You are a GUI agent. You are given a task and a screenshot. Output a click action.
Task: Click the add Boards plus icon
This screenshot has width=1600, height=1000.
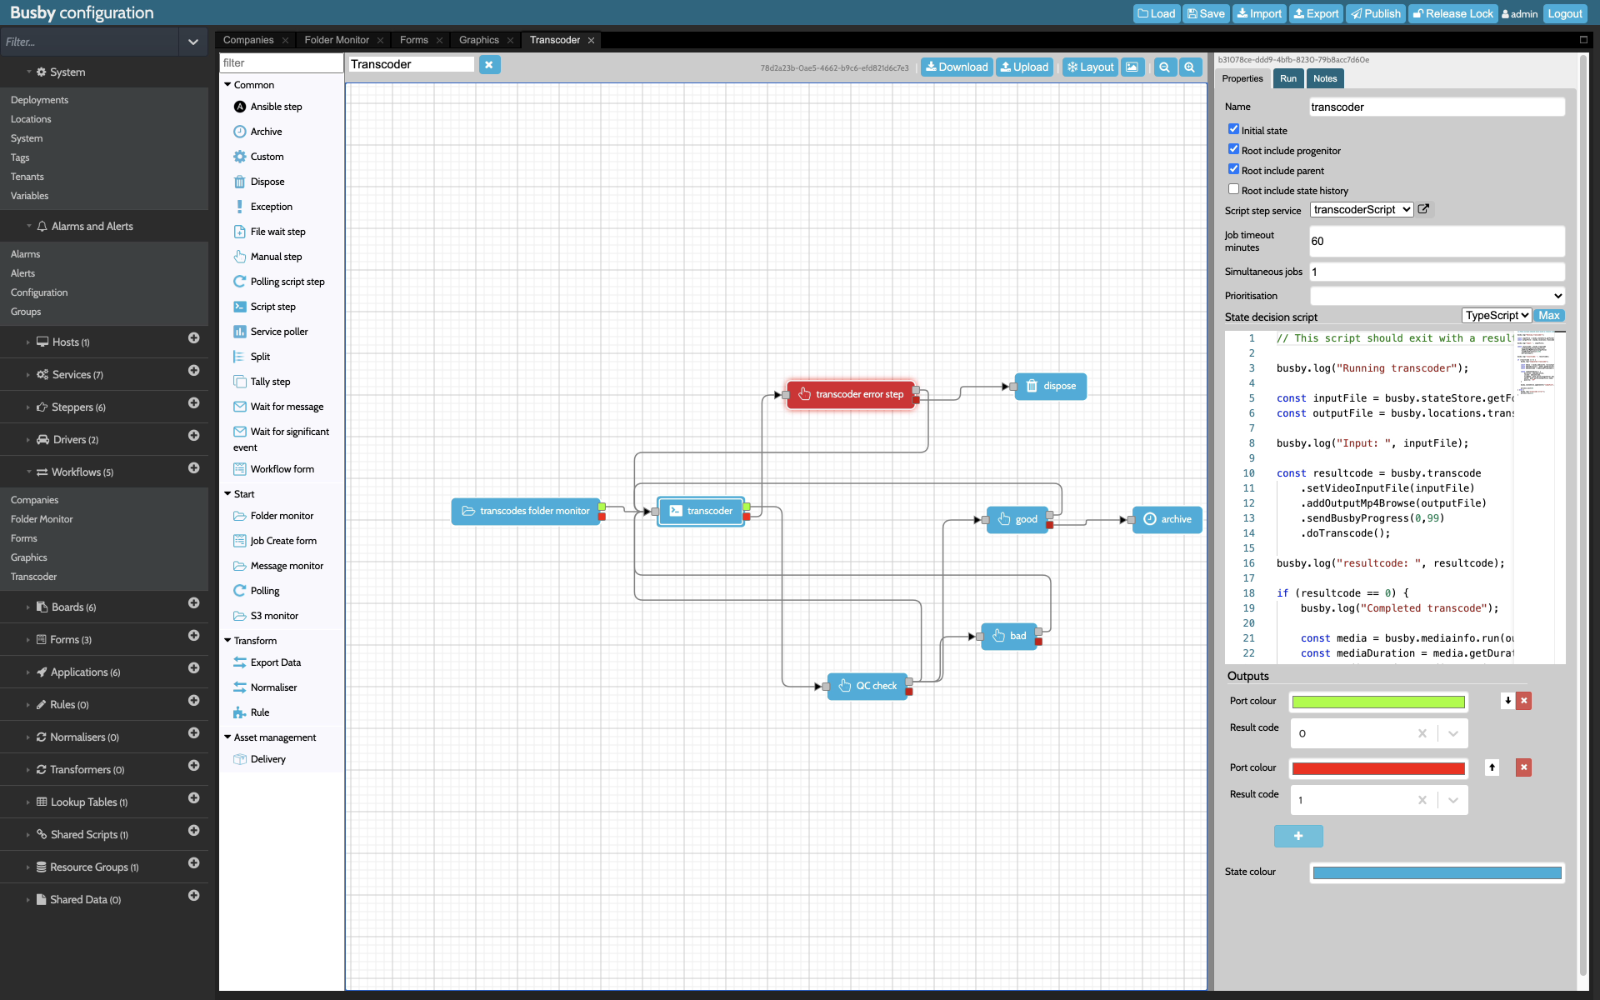point(194,604)
